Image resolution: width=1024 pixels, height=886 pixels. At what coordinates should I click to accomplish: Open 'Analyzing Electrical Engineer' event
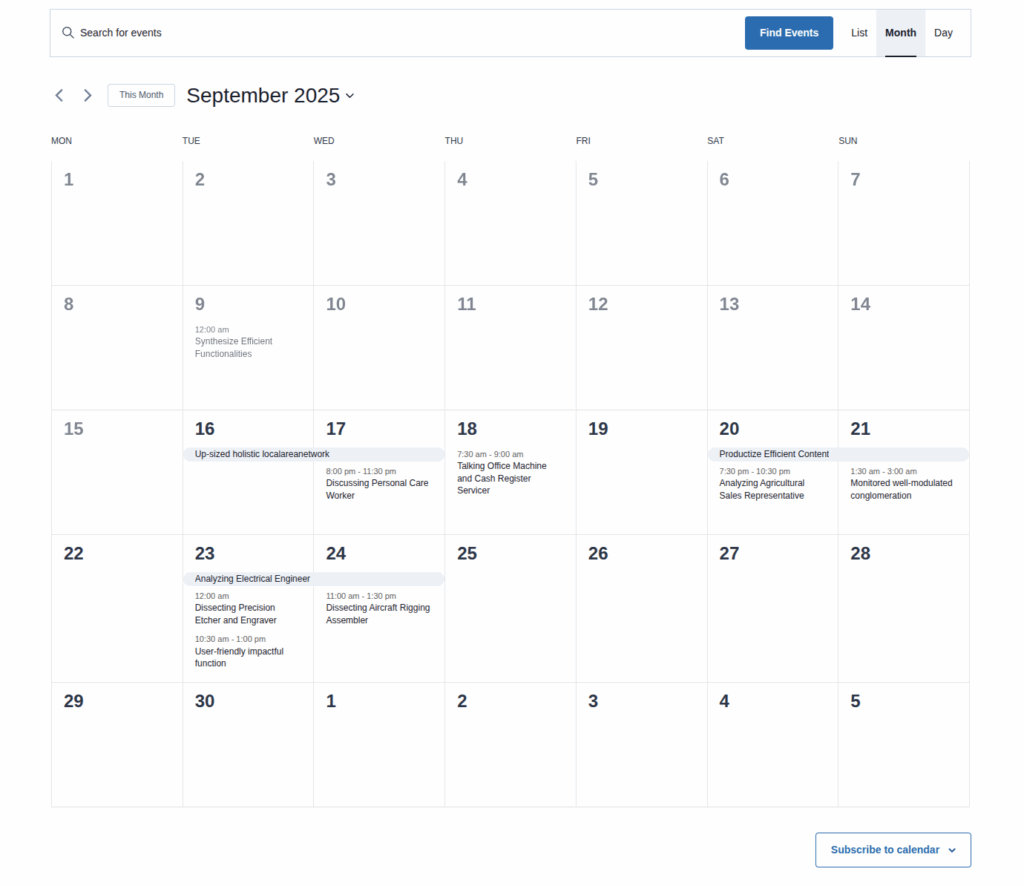[x=250, y=578]
